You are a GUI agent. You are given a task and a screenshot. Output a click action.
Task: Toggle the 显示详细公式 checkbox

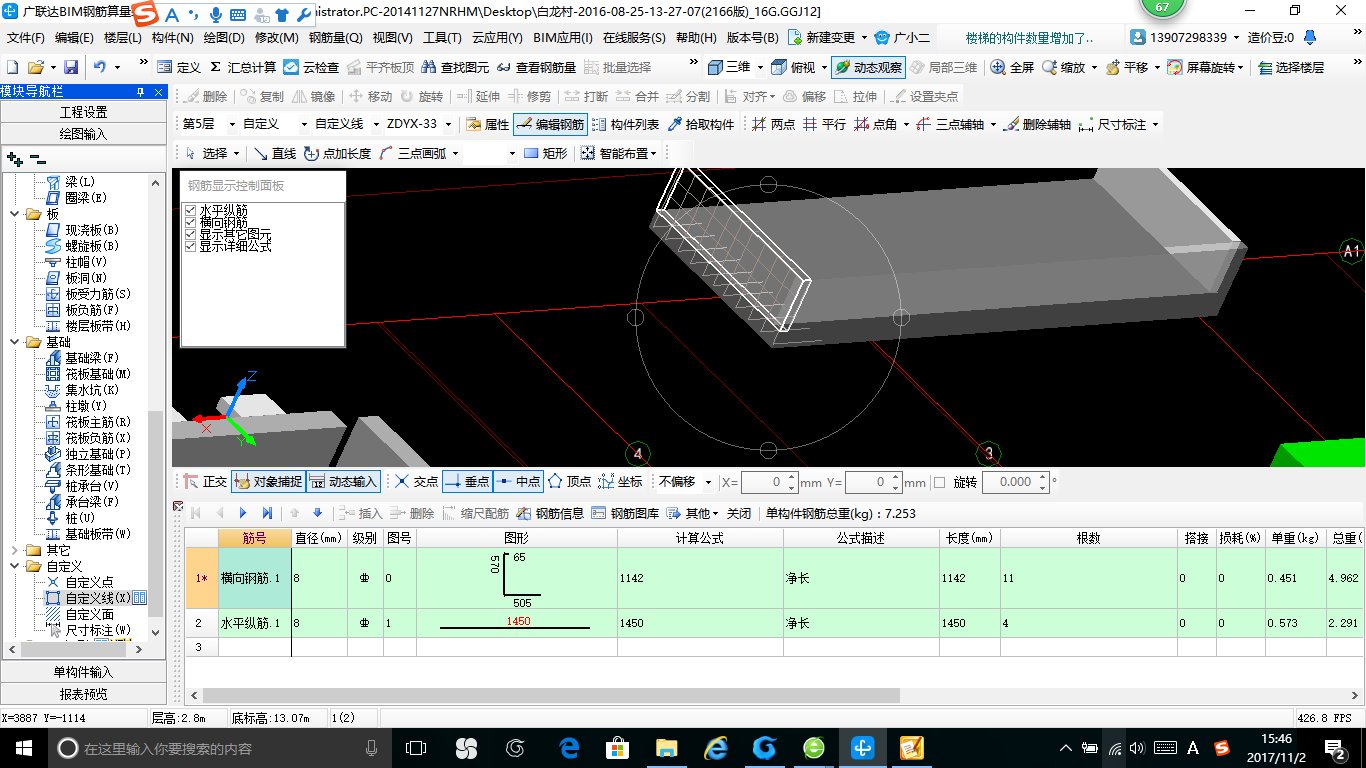[x=191, y=246]
